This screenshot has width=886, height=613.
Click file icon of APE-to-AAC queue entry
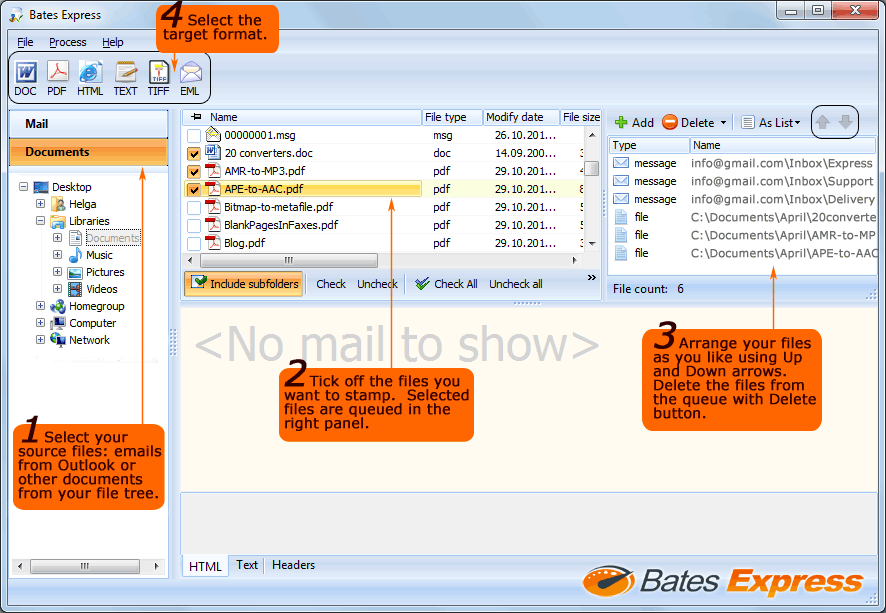[x=621, y=253]
